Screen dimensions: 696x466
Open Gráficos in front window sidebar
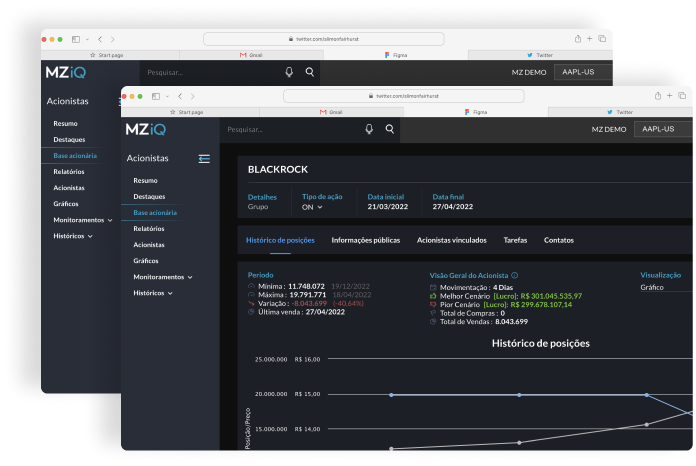pos(146,261)
